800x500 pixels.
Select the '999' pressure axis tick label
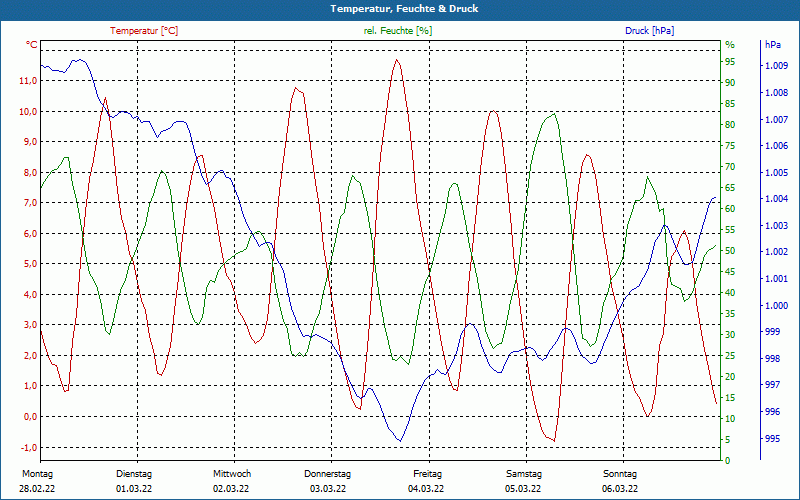[x=772, y=332]
